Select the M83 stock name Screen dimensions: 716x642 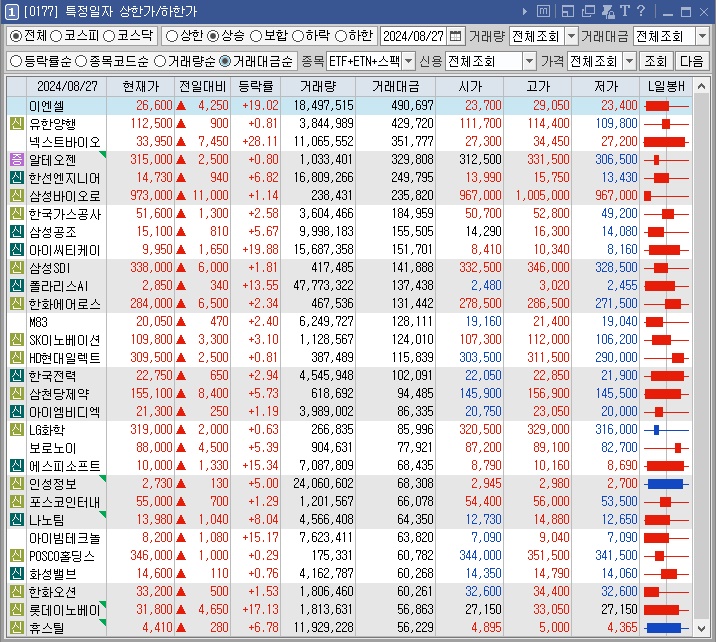coord(38,322)
